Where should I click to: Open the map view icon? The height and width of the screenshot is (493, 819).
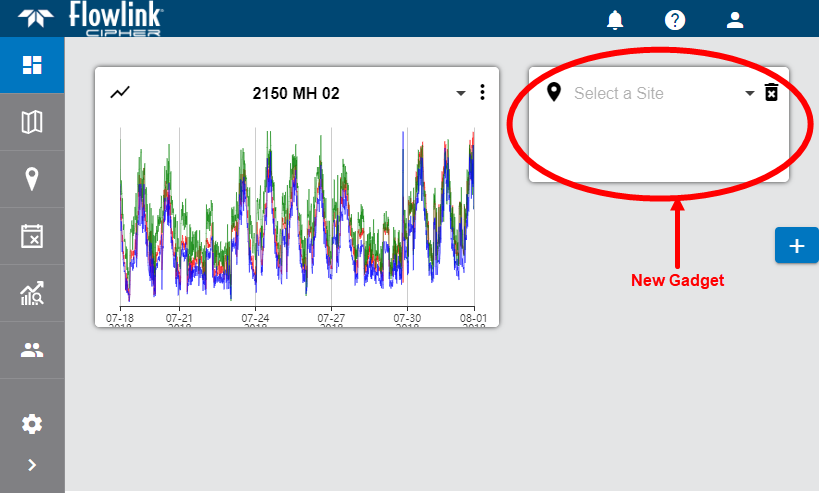[x=32, y=122]
